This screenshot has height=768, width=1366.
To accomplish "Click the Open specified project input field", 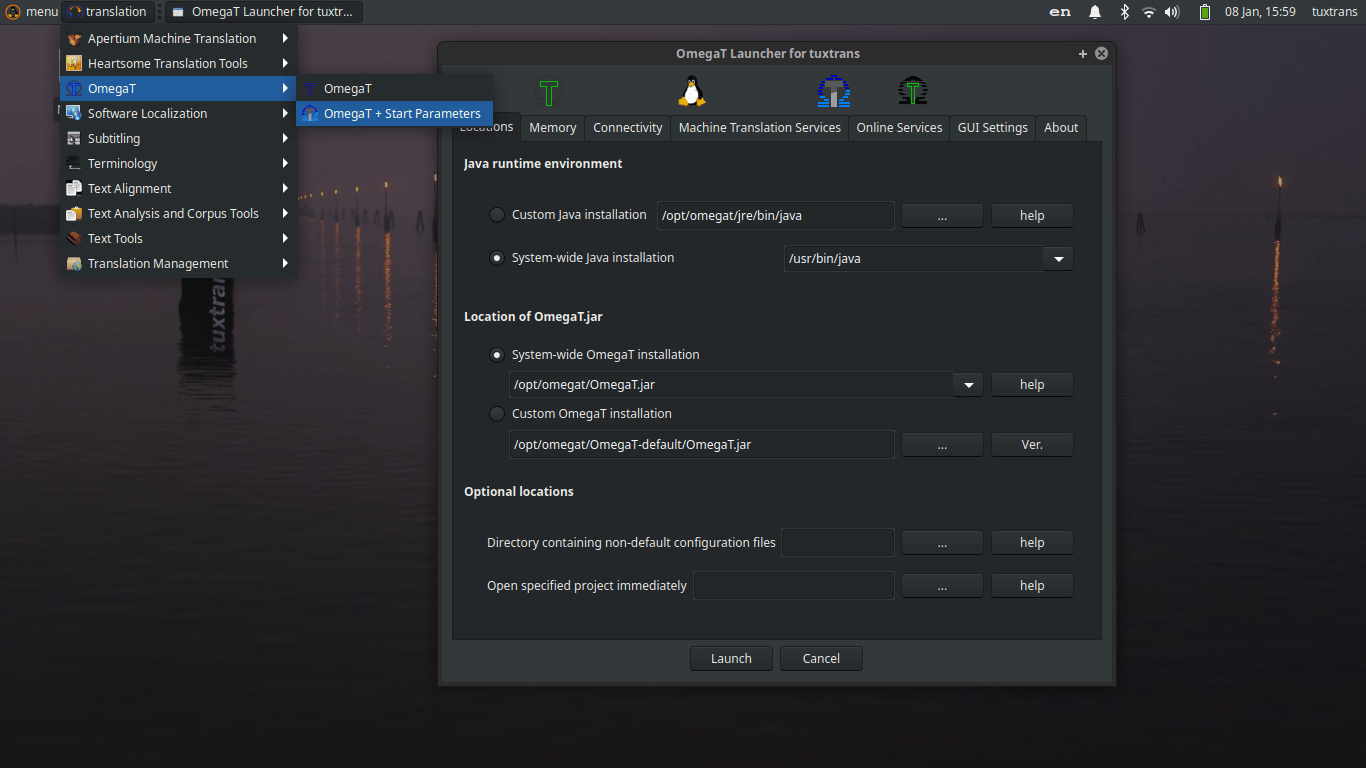I will [x=794, y=586].
